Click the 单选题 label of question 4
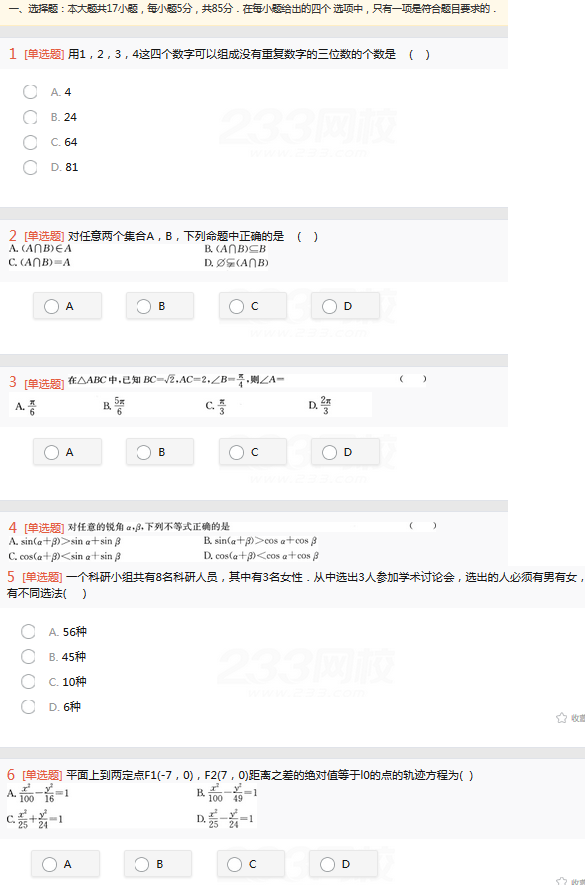The height and width of the screenshot is (885, 585). pyautogui.click(x=44, y=528)
